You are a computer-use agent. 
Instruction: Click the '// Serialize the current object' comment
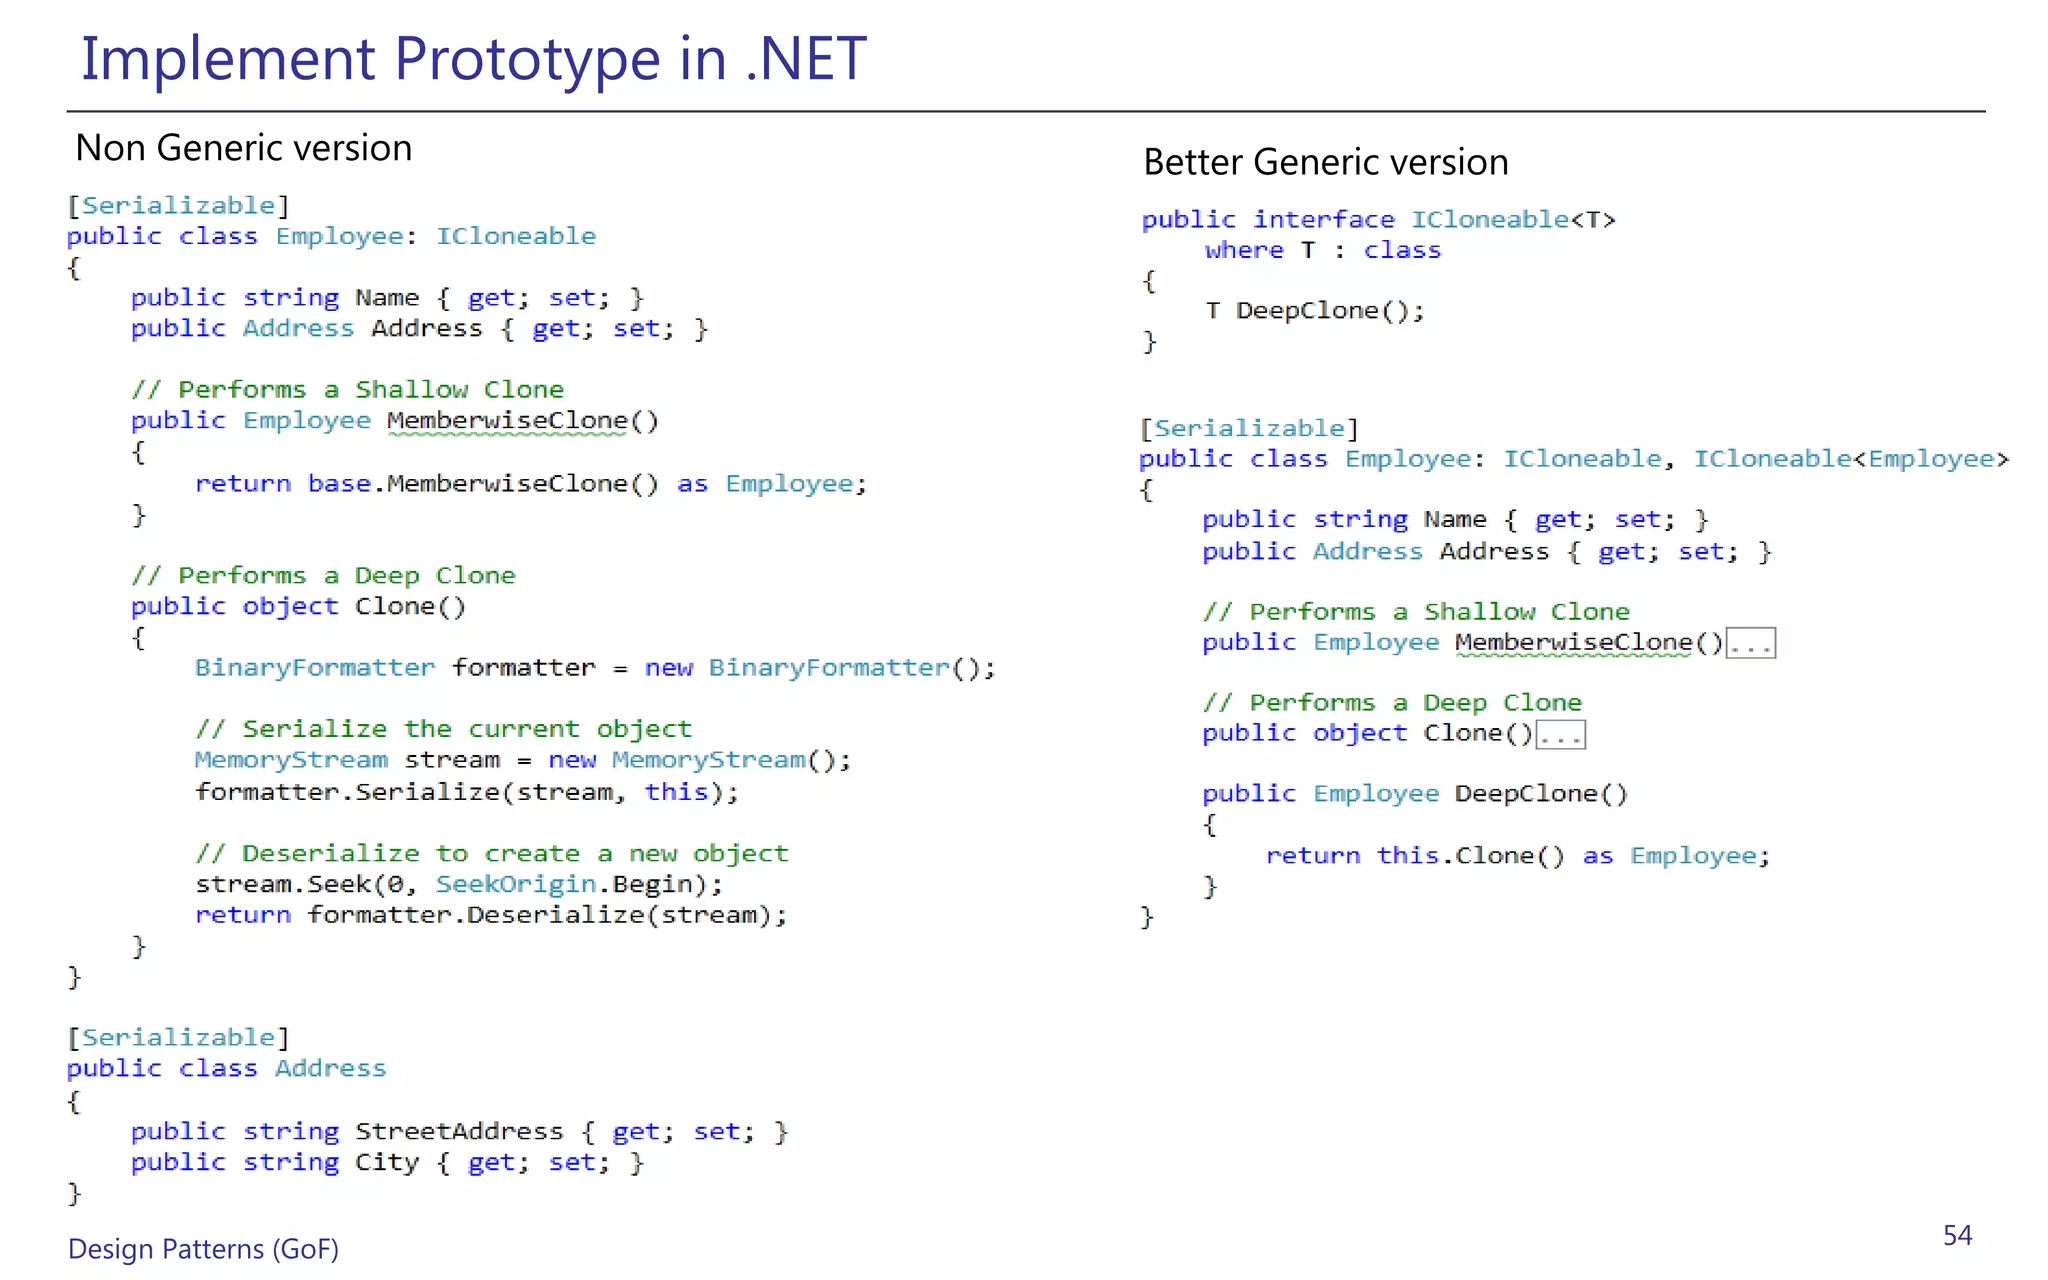pyautogui.click(x=443, y=729)
